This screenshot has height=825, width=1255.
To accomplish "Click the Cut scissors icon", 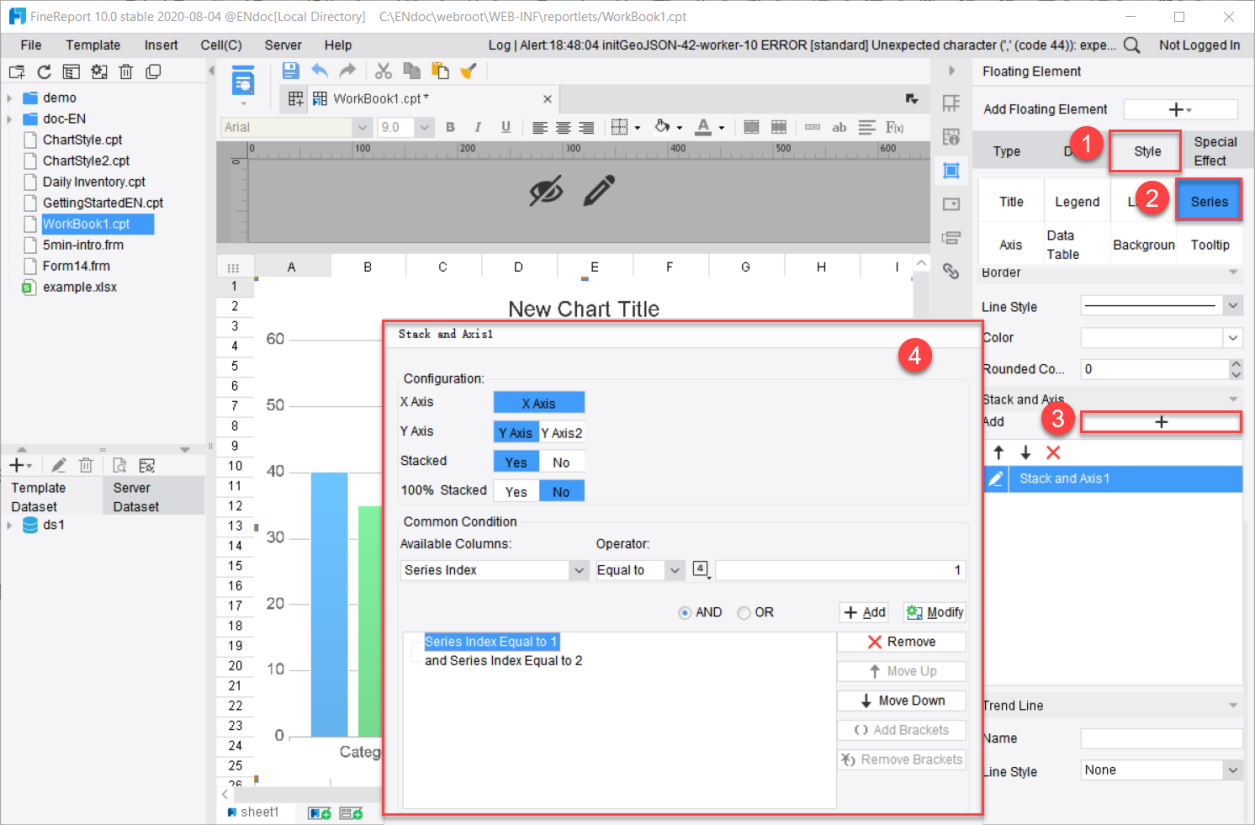I will tap(383, 70).
